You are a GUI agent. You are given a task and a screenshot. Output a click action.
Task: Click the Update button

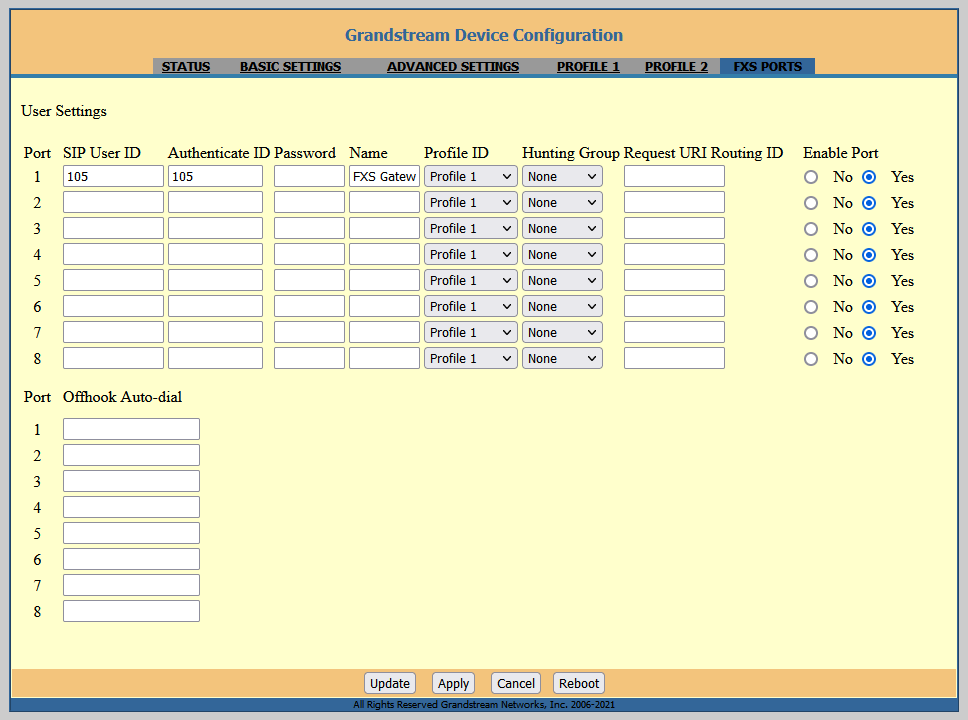coord(390,684)
